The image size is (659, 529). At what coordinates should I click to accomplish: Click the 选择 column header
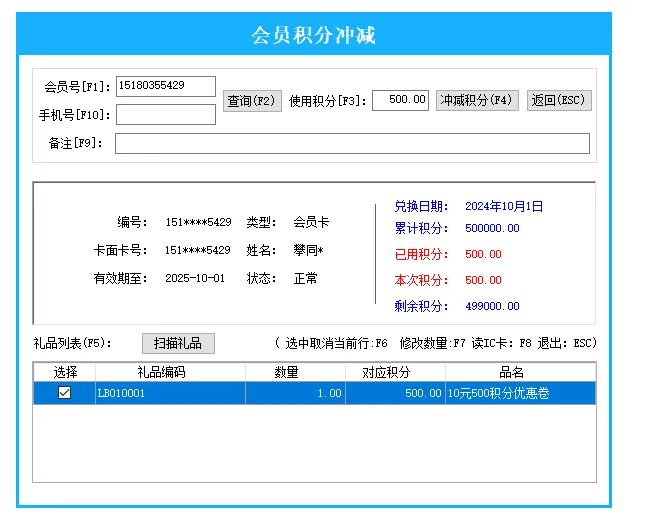coord(65,372)
